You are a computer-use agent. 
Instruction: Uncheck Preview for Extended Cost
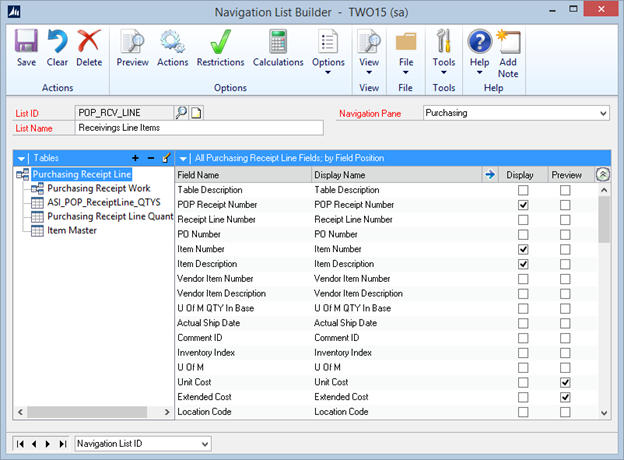[x=565, y=397]
